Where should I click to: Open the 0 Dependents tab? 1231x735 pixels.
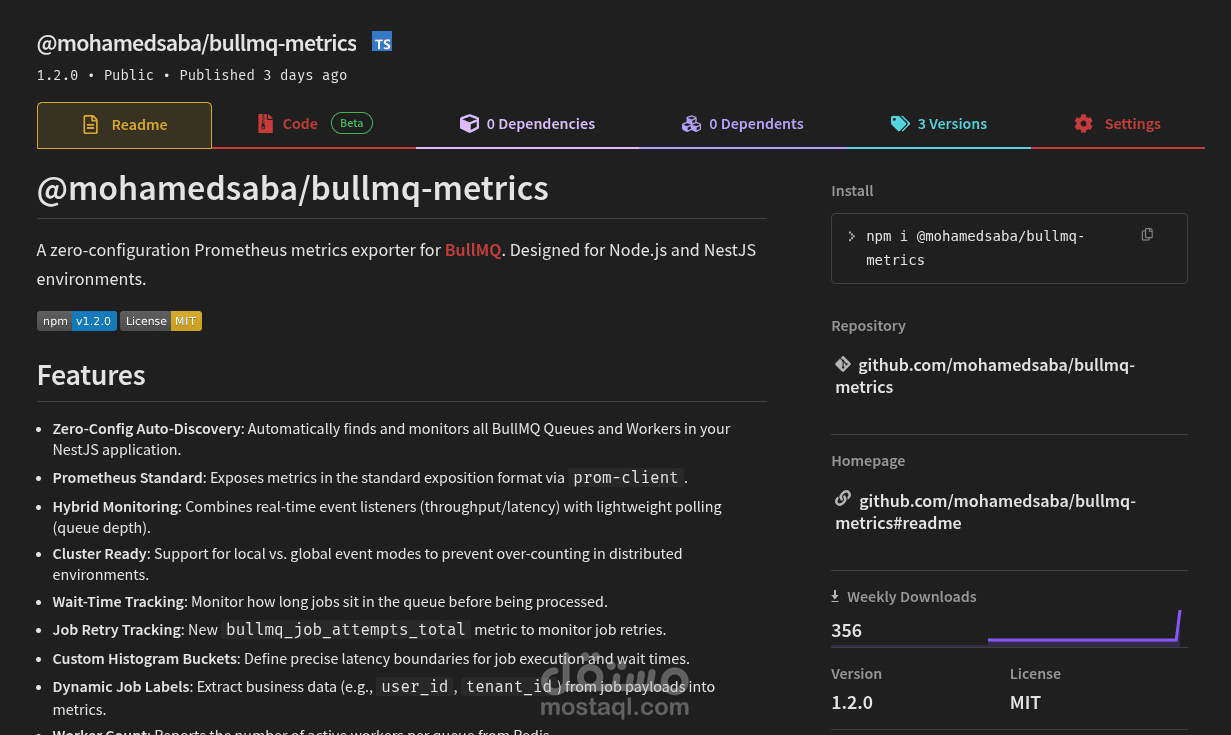click(x=742, y=124)
